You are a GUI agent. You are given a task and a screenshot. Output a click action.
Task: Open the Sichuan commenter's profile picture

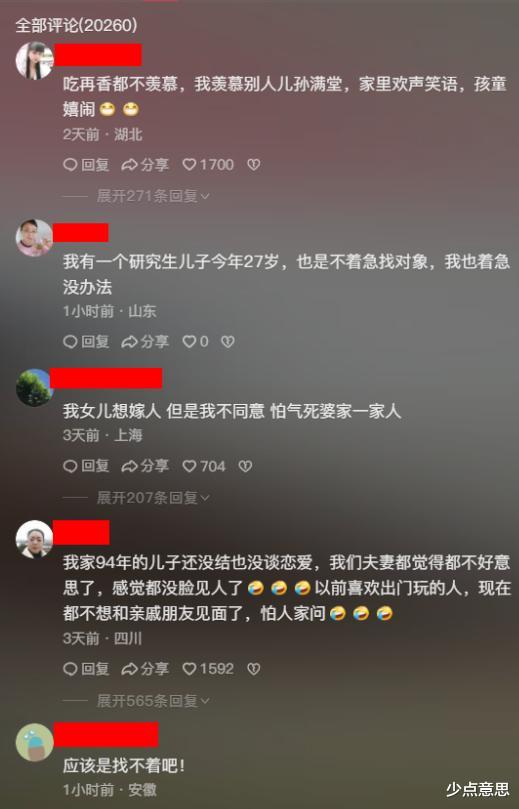click(35, 539)
